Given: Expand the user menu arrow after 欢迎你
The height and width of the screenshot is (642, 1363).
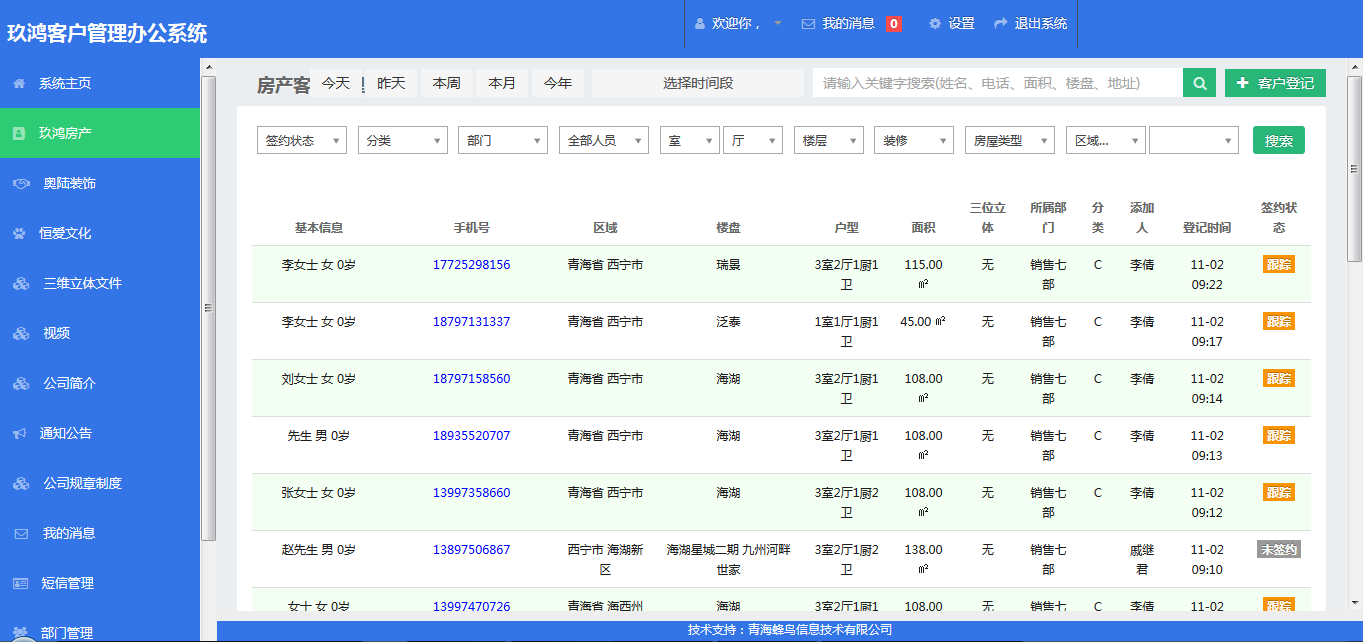Looking at the screenshot, I should [x=778, y=23].
